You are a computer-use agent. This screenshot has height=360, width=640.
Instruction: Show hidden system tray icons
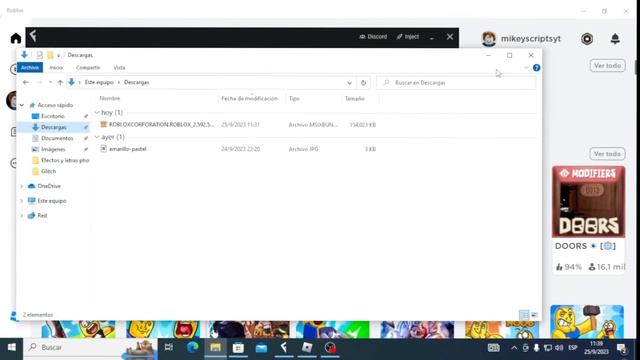(x=514, y=348)
